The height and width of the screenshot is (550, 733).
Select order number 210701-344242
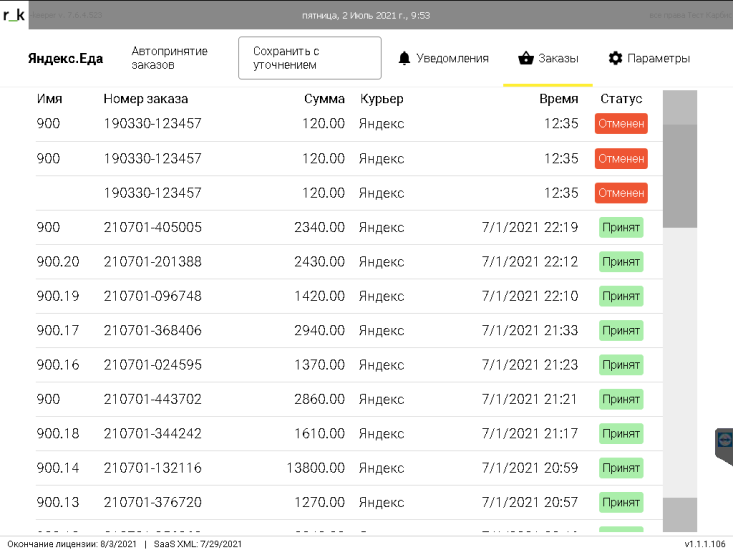(x=152, y=433)
